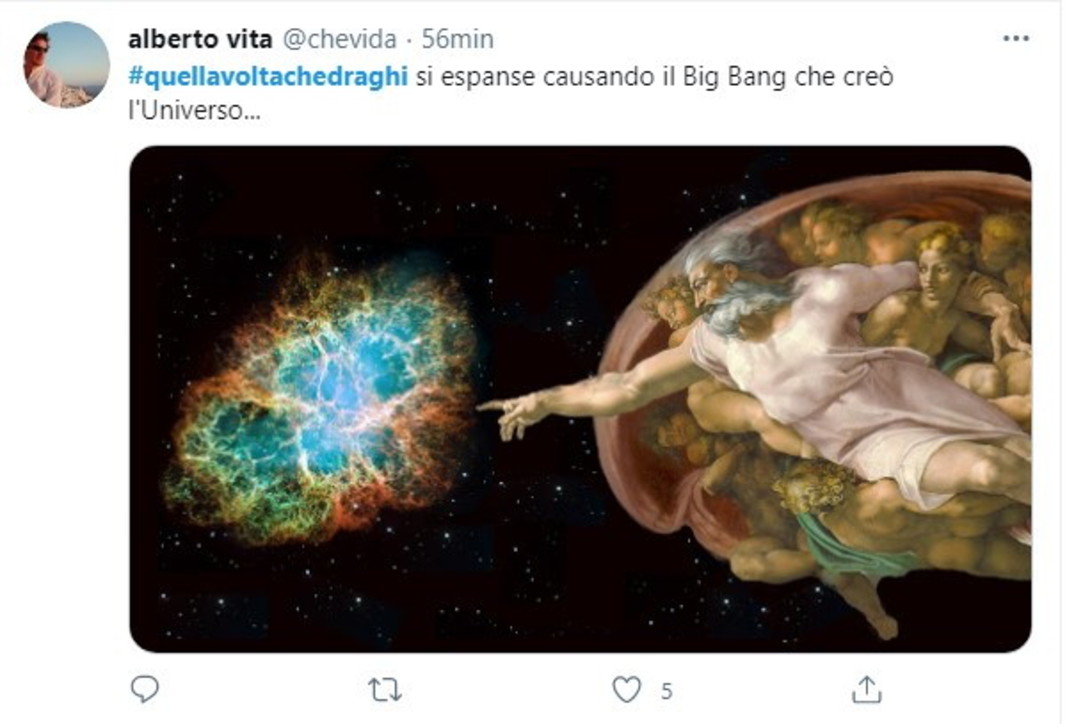
Task: Open alberto vita's profile picture
Action: coord(67,65)
